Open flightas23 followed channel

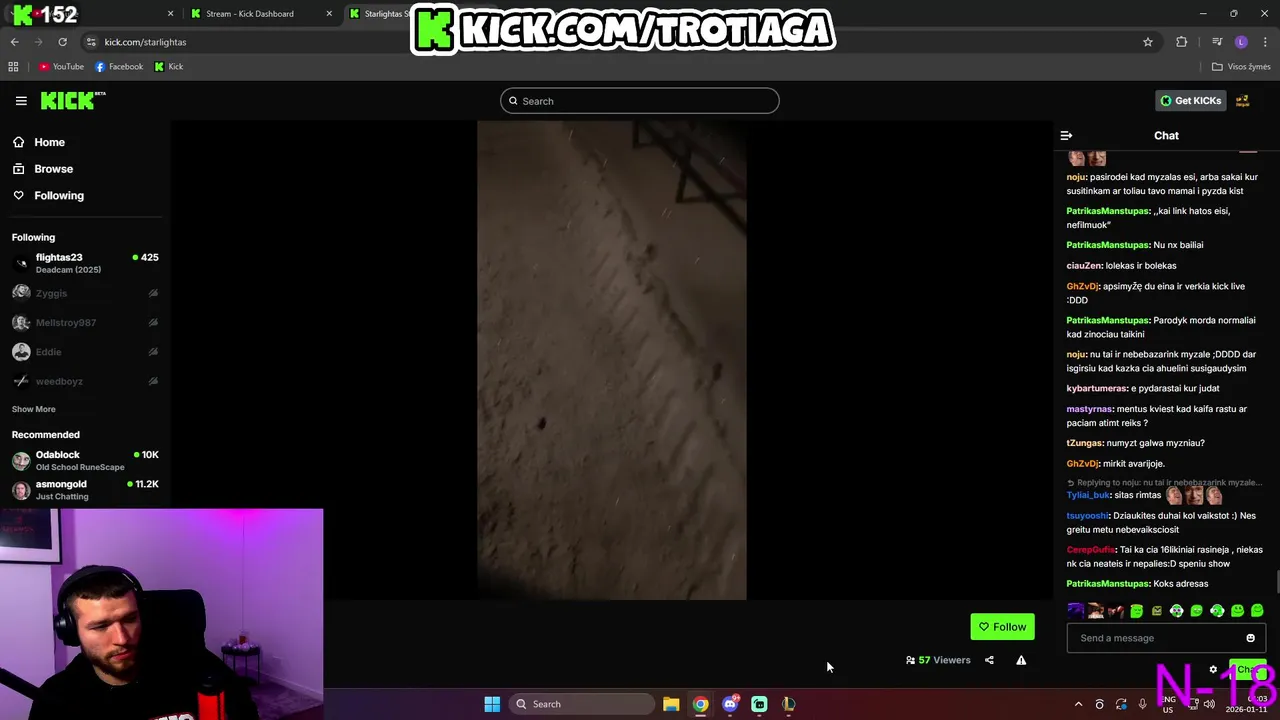tap(85, 263)
